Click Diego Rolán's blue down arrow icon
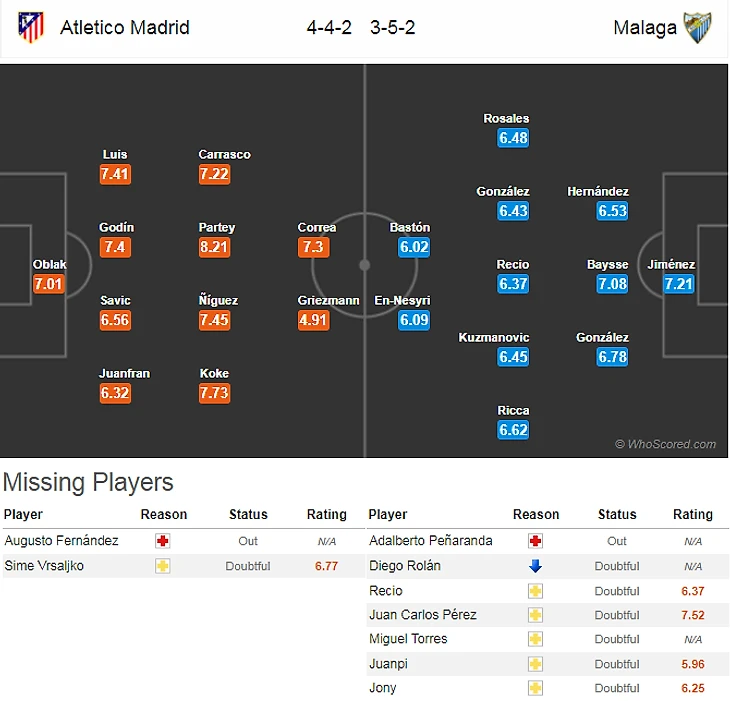Image resolution: width=730 pixels, height=701 pixels. pyautogui.click(x=535, y=566)
